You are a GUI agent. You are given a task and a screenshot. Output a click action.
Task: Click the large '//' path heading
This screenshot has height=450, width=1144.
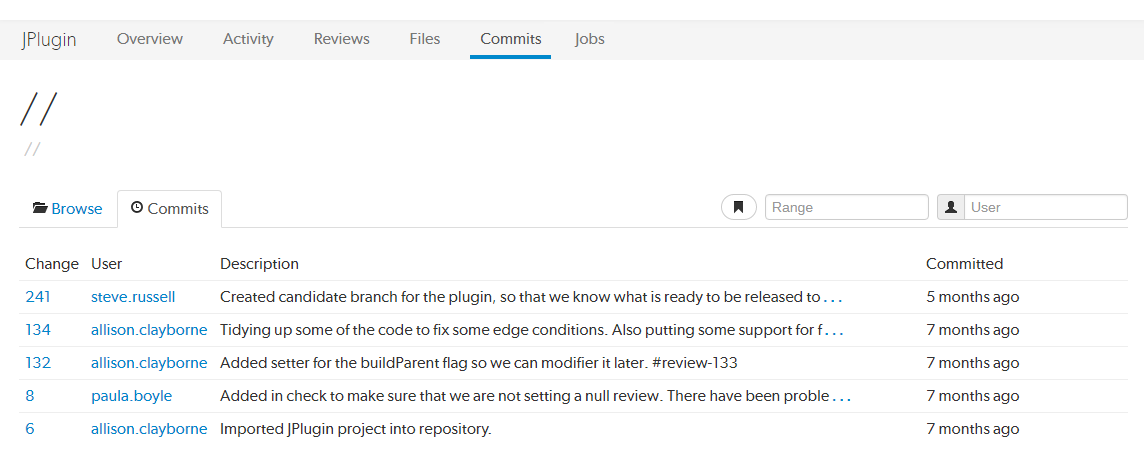point(38,109)
